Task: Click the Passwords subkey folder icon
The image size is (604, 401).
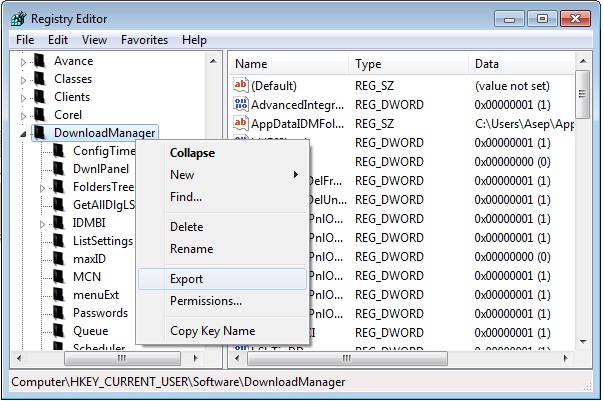Action: pos(58,313)
